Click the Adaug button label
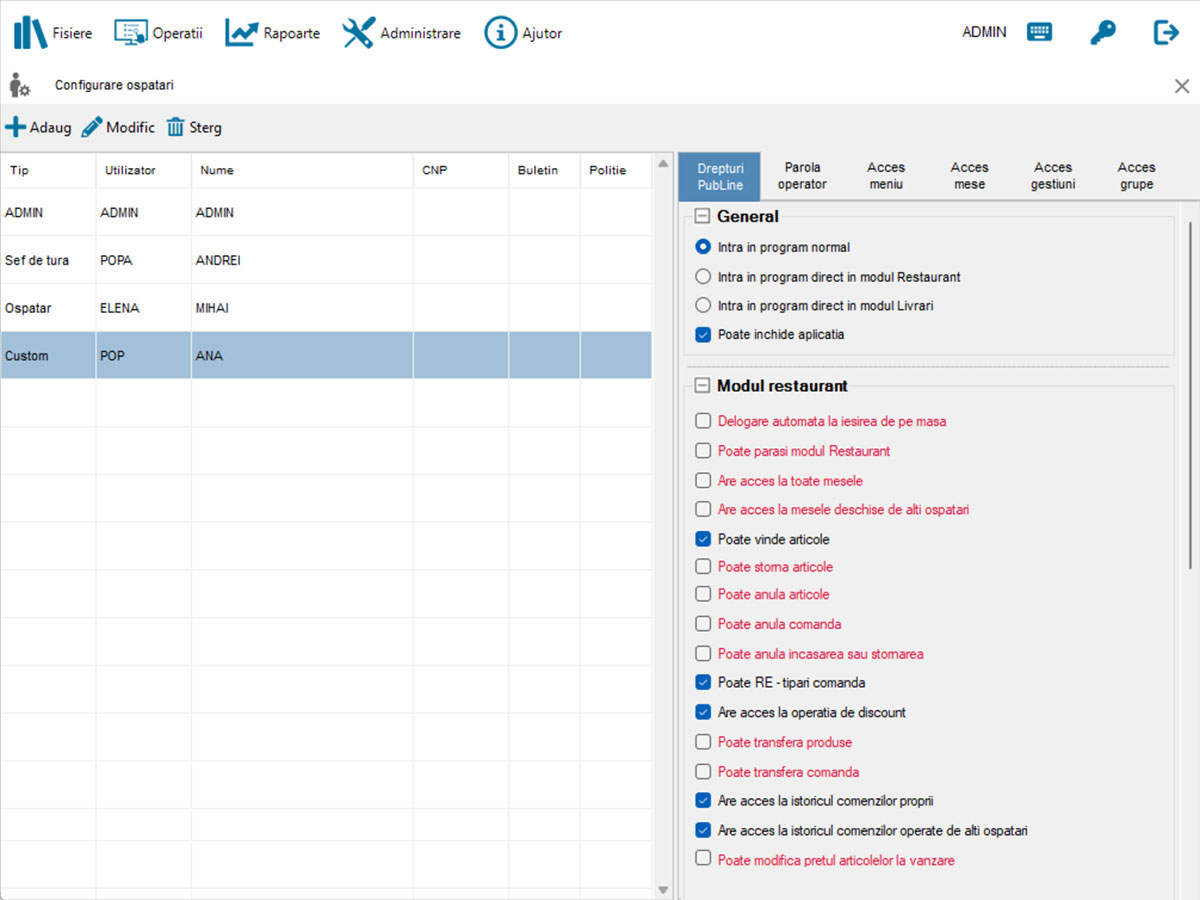Screen dimensions: 1200x900 [51, 127]
